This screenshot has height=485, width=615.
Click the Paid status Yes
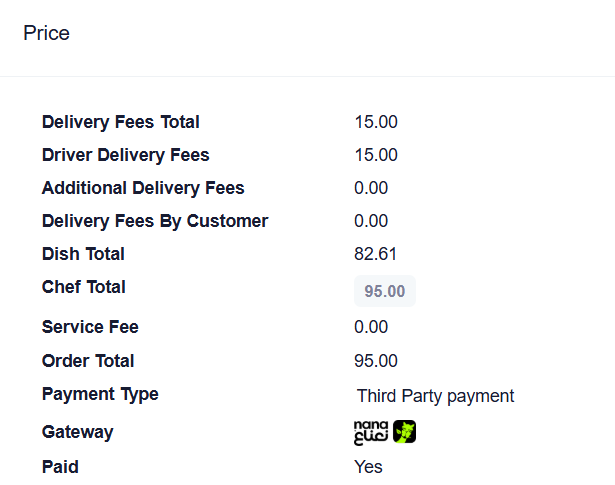[368, 467]
